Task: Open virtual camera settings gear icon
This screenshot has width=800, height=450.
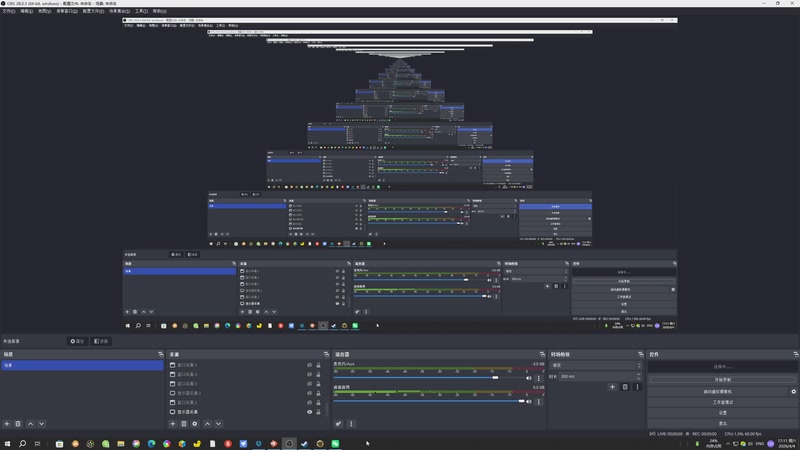Action: 793,391
